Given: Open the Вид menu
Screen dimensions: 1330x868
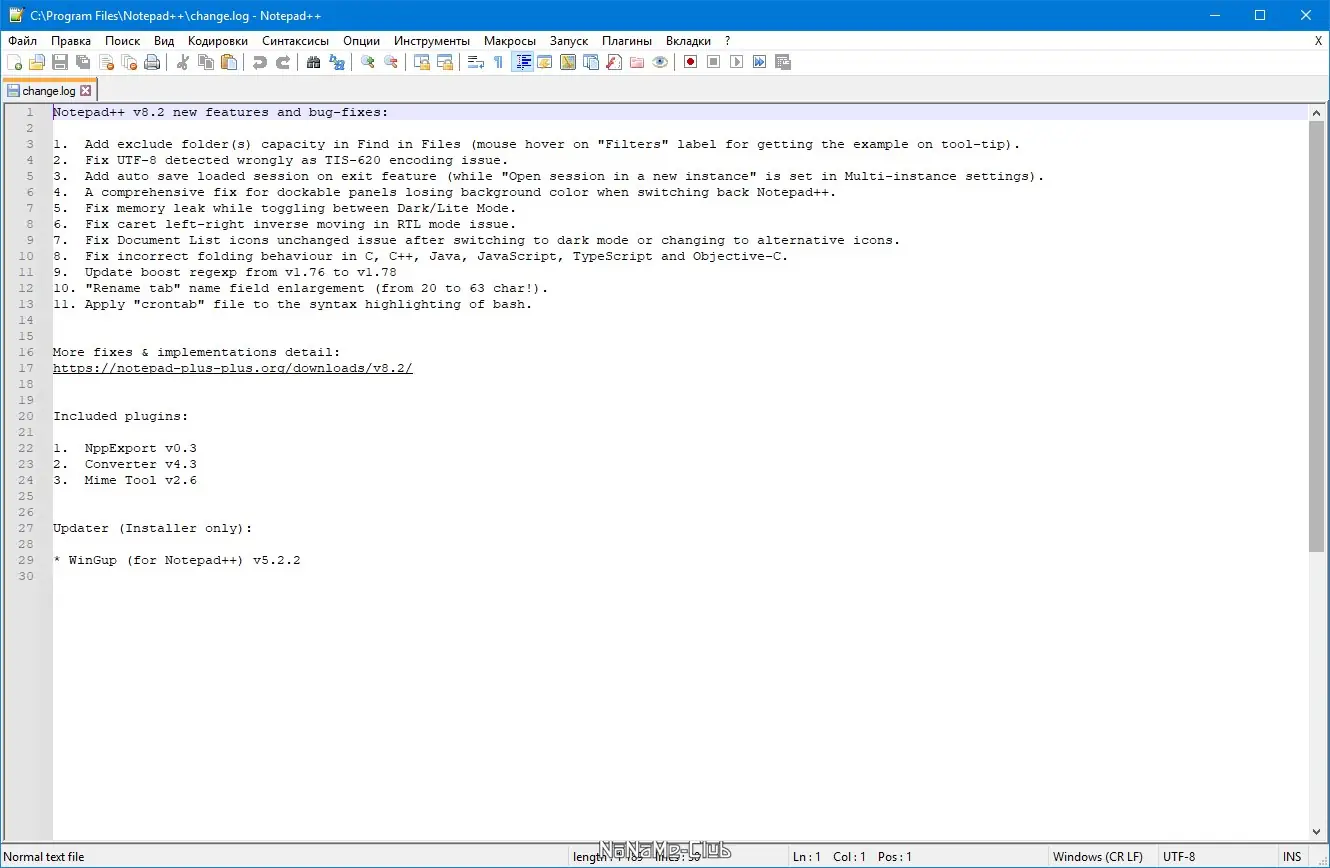Looking at the screenshot, I should point(165,41).
